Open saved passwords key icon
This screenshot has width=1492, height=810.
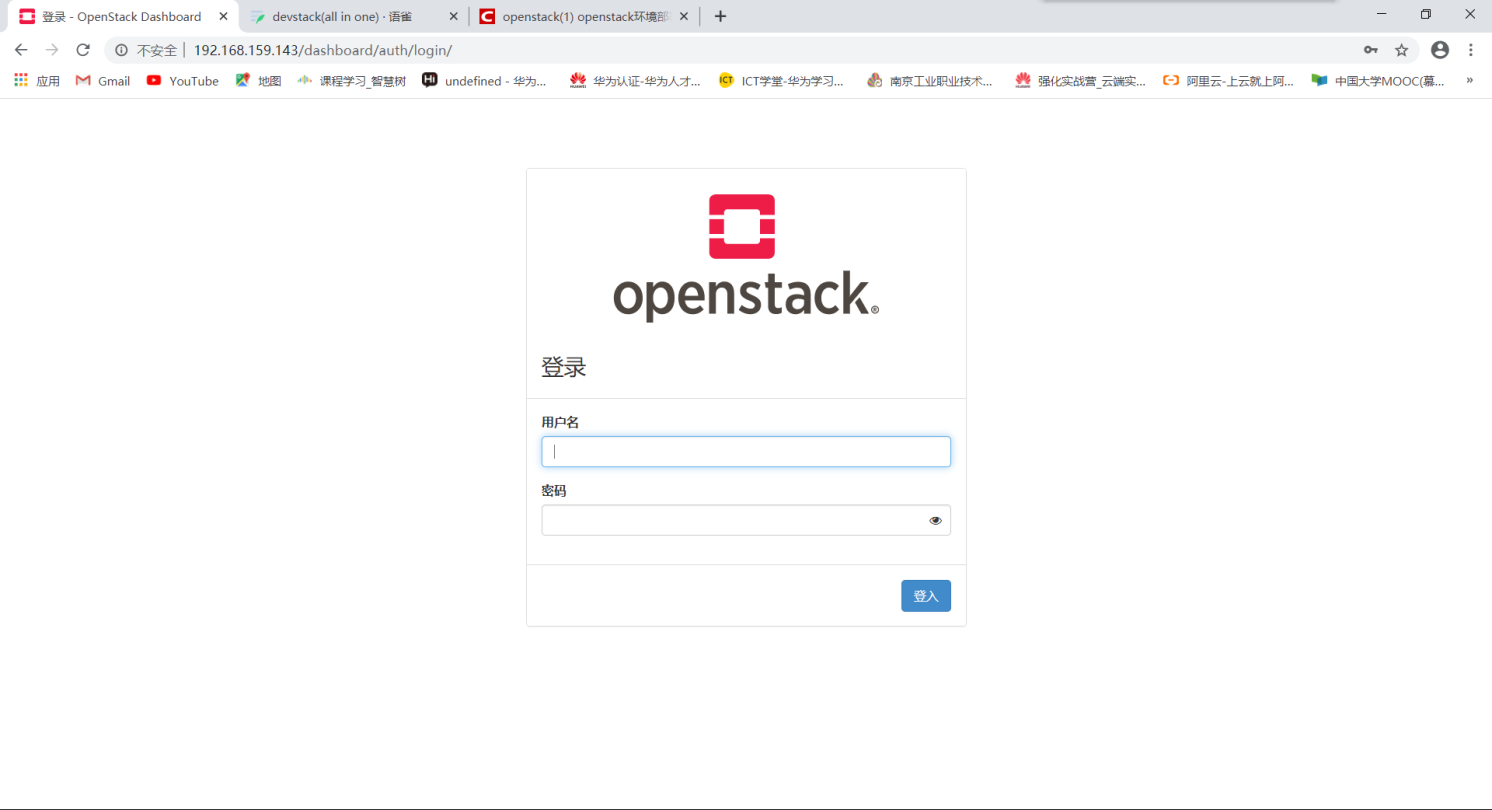tap(1371, 50)
